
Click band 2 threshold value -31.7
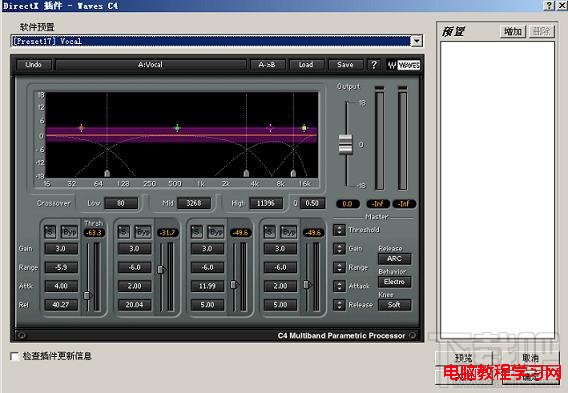(x=168, y=233)
